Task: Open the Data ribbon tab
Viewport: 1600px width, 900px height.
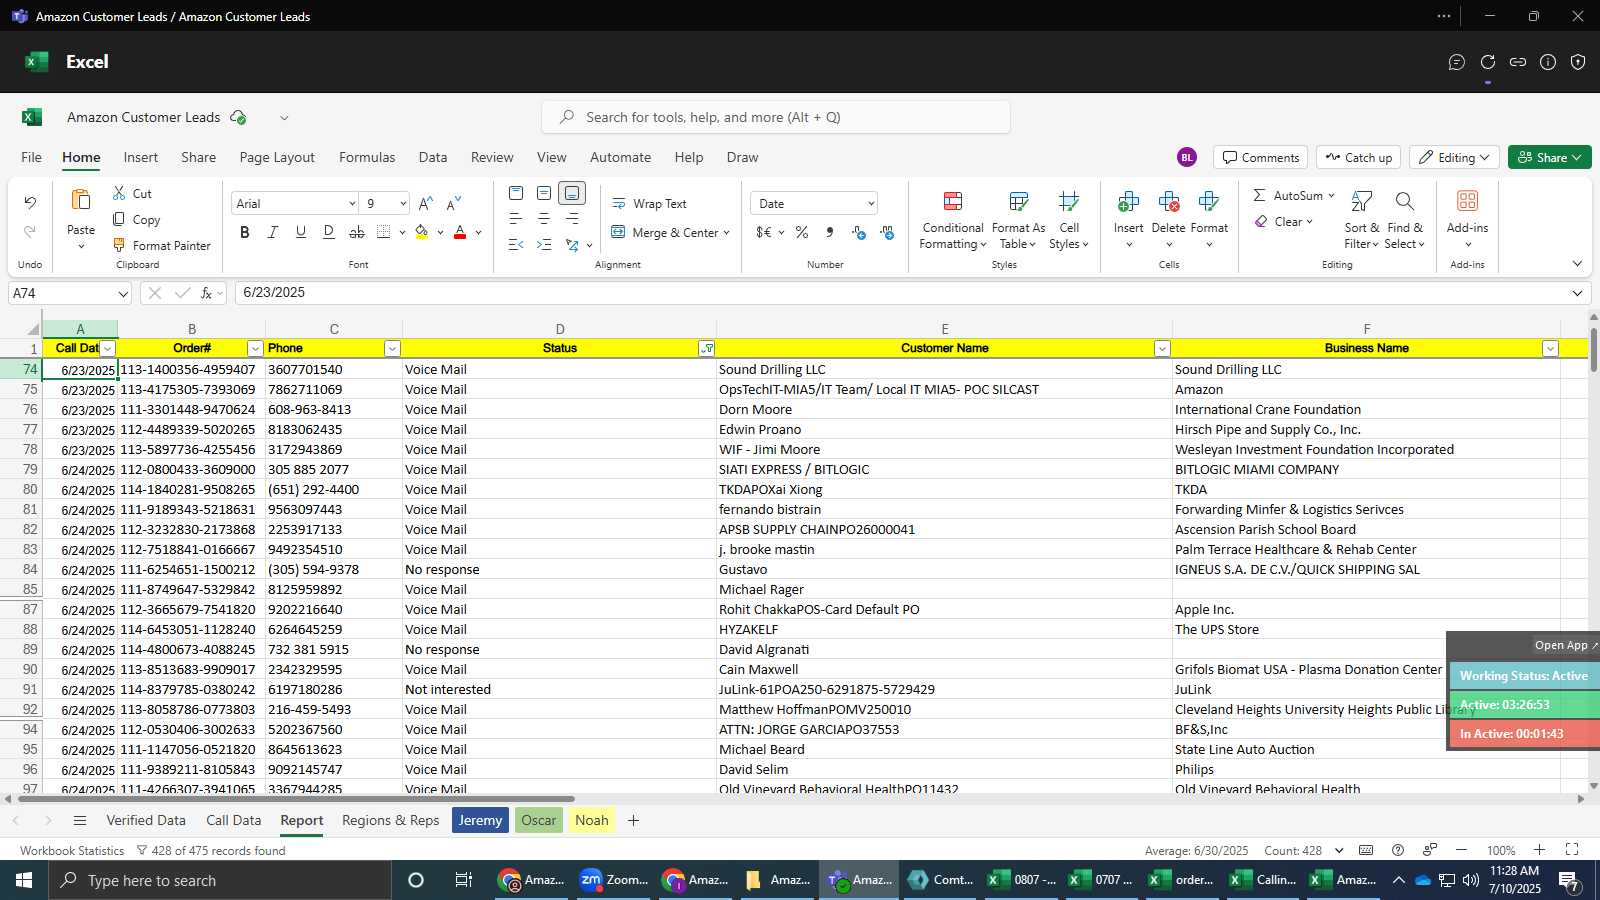Action: click(433, 157)
